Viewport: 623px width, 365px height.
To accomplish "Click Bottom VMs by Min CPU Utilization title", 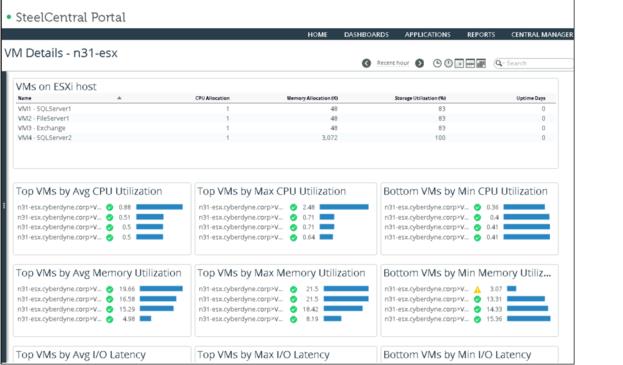I will (465, 191).
